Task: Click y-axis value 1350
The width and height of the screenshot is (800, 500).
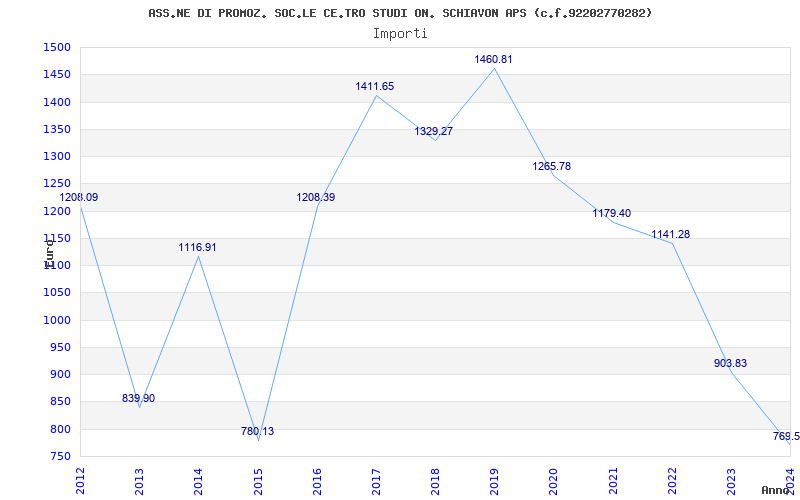Action: [57, 130]
